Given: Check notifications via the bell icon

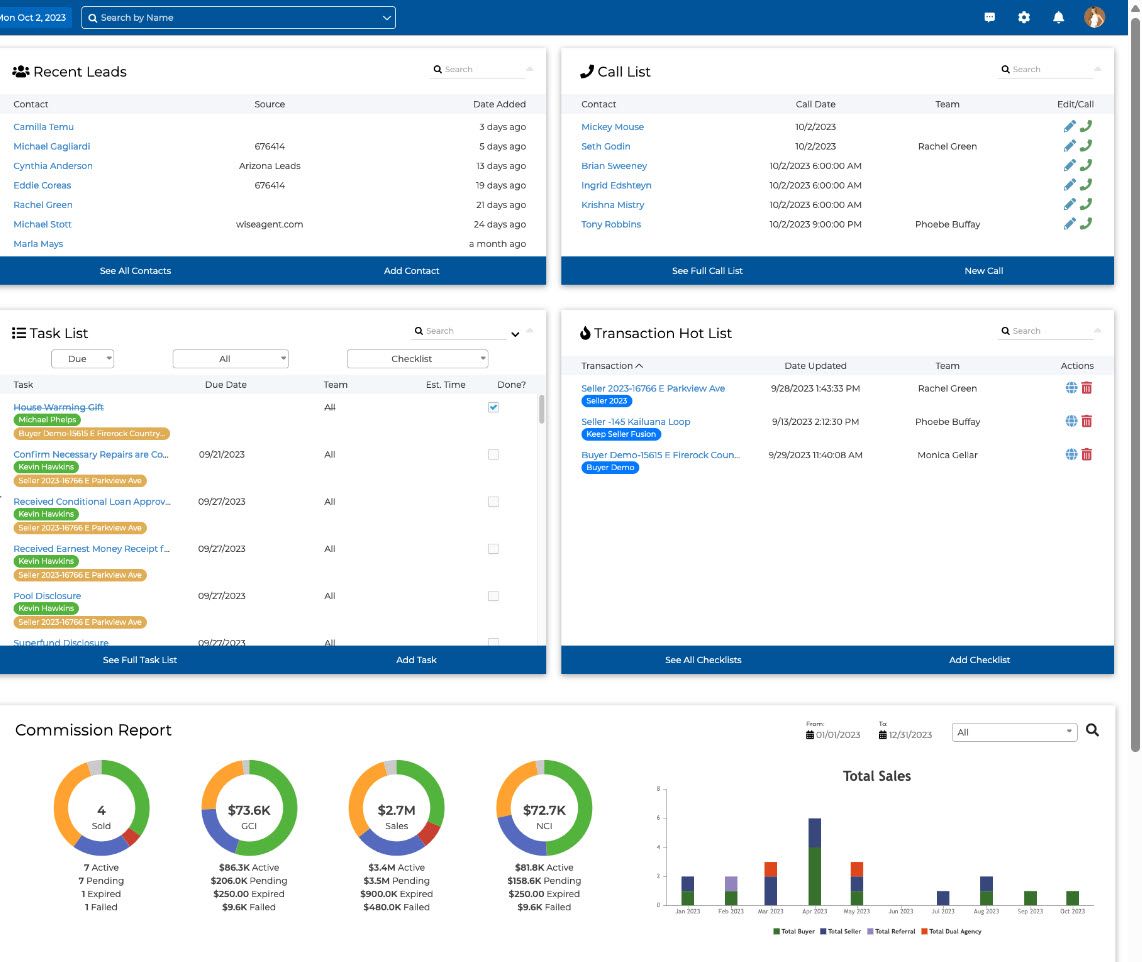Looking at the screenshot, I should (1057, 17).
